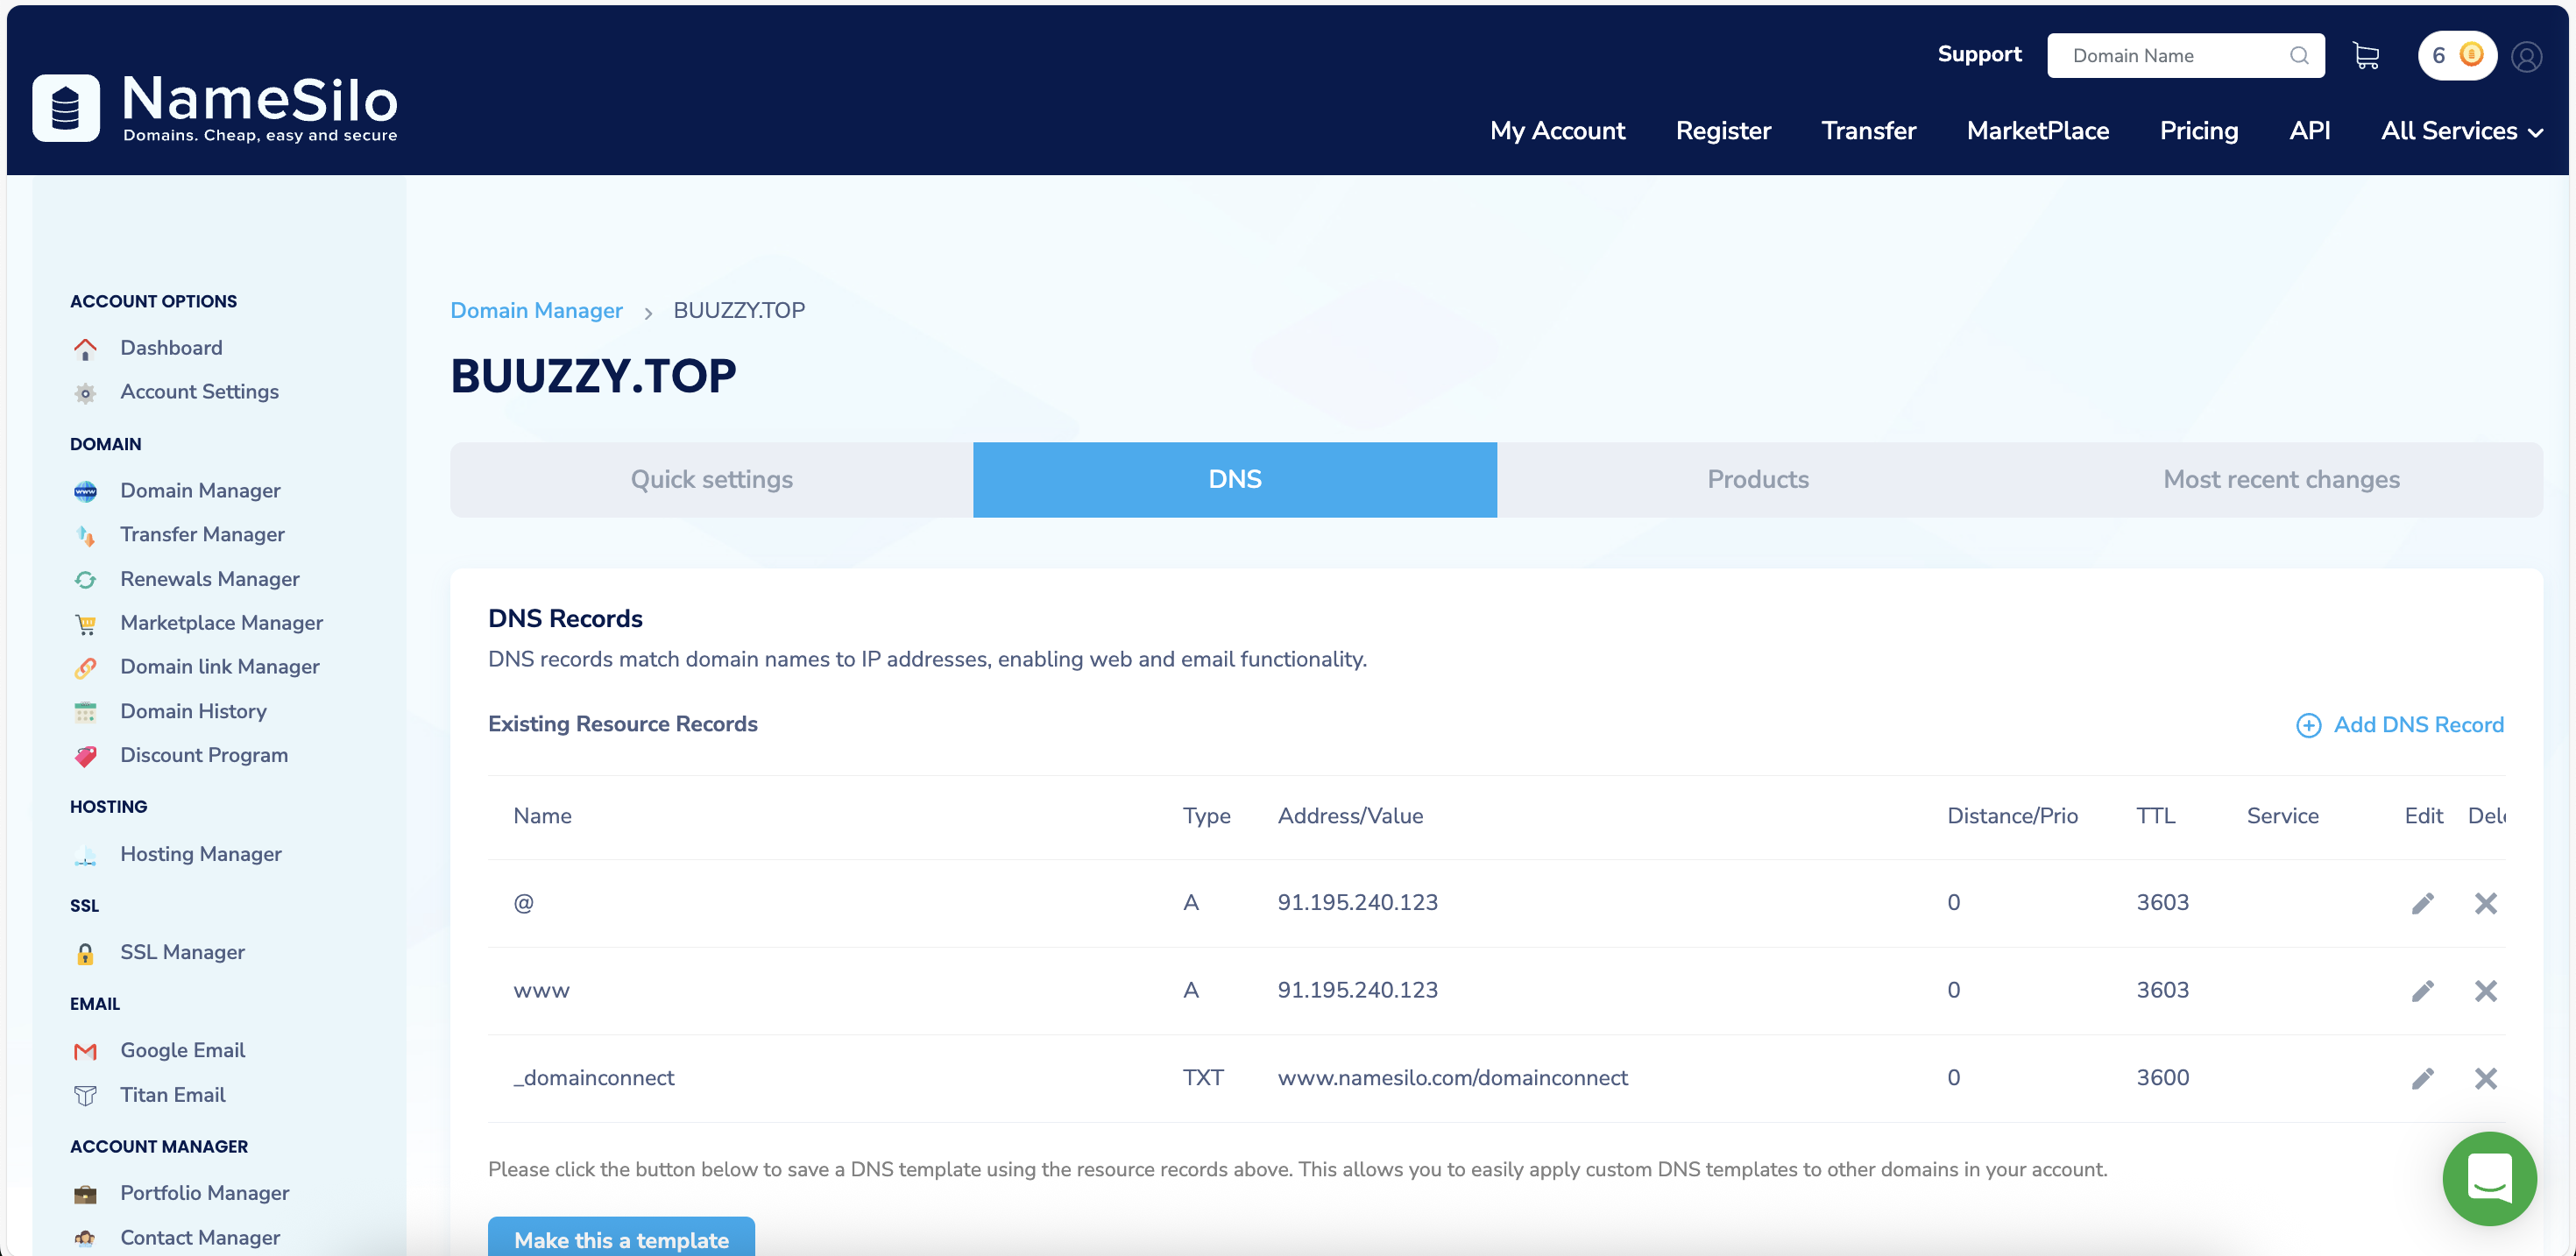Click the NameSilo logo icon
The height and width of the screenshot is (1256, 2576).
pos(66,108)
